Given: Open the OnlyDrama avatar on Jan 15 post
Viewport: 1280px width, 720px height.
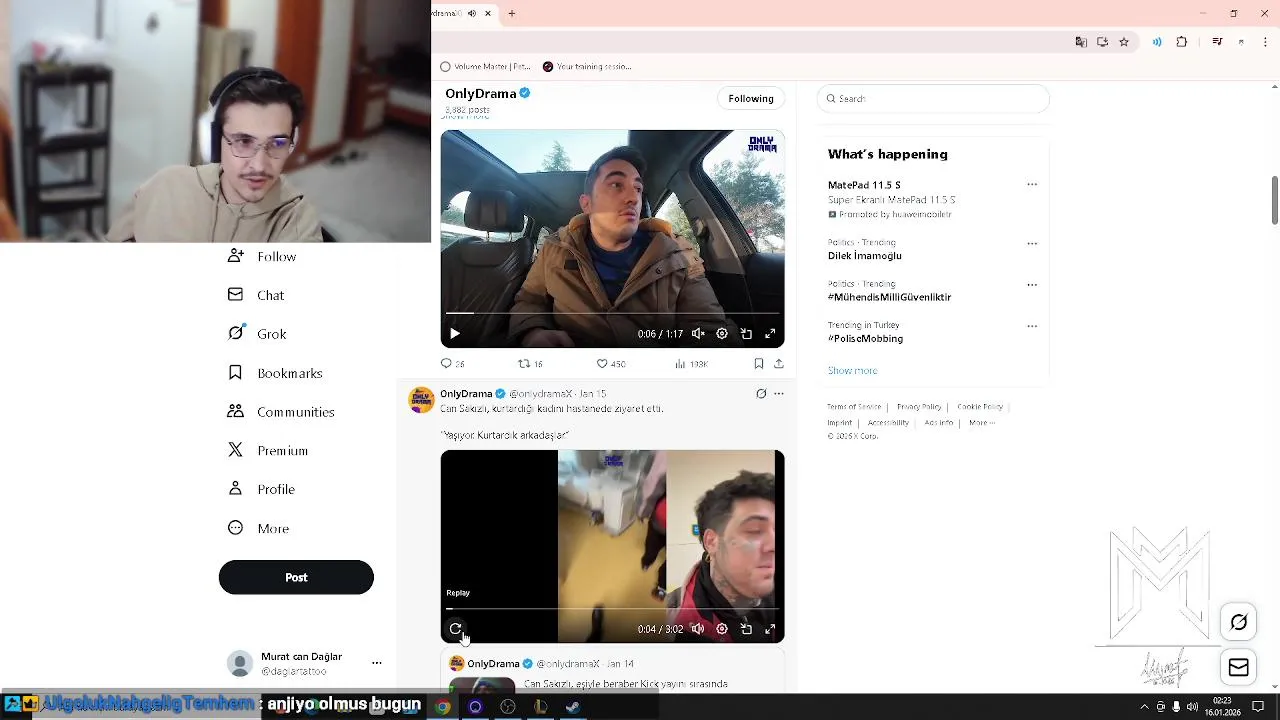Looking at the screenshot, I should [421, 400].
